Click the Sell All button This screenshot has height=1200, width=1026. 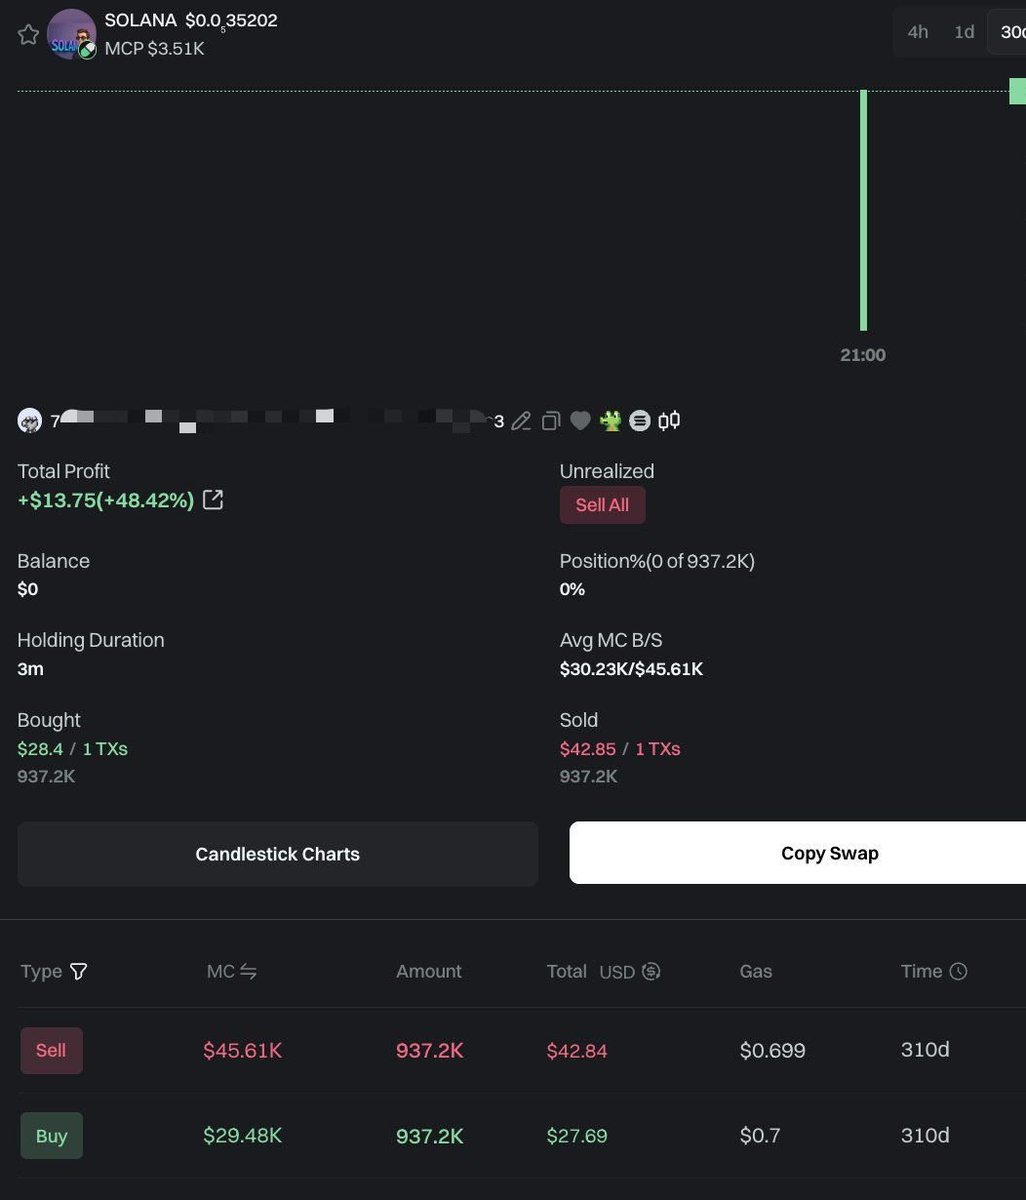pyautogui.click(x=602, y=505)
